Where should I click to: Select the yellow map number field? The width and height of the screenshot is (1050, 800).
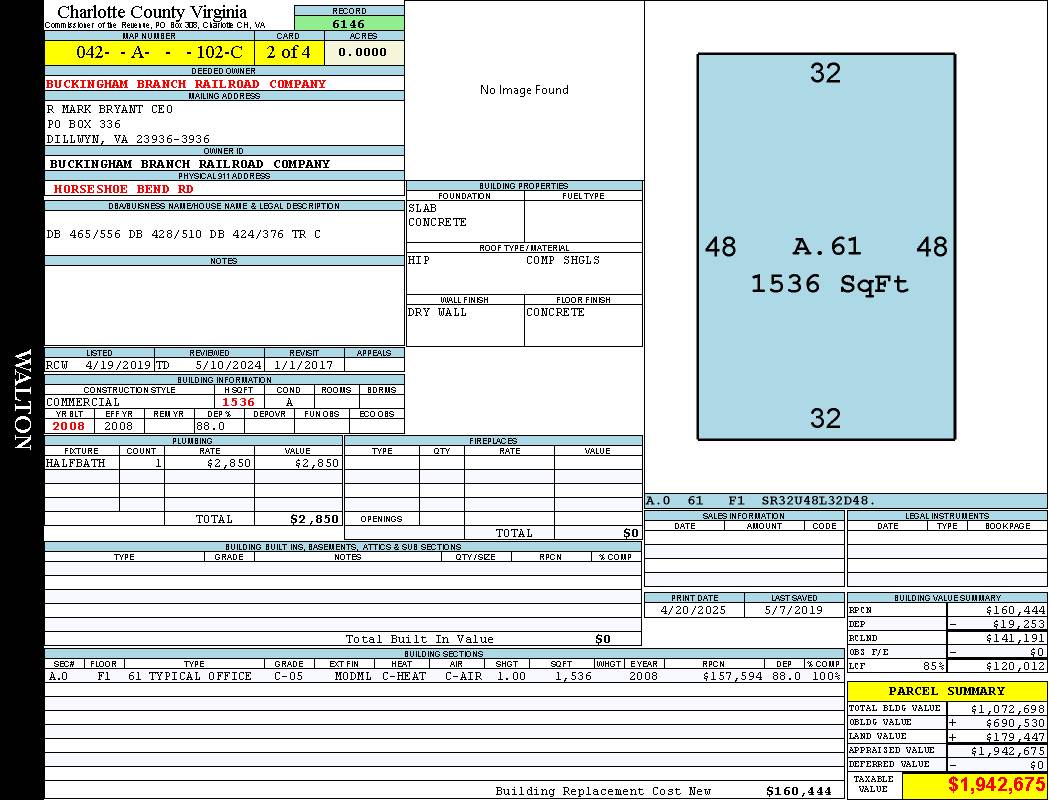[149, 52]
